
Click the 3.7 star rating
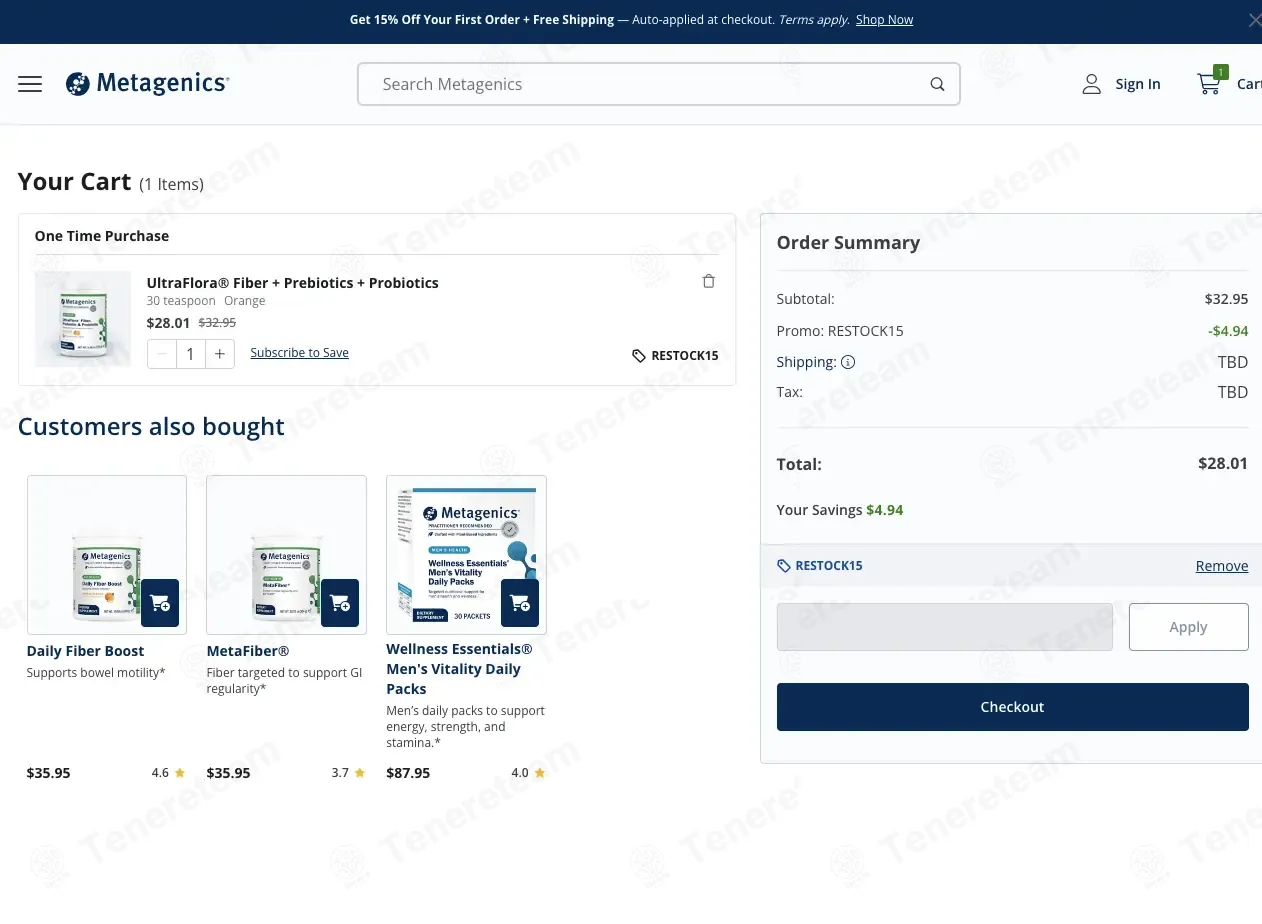click(348, 773)
